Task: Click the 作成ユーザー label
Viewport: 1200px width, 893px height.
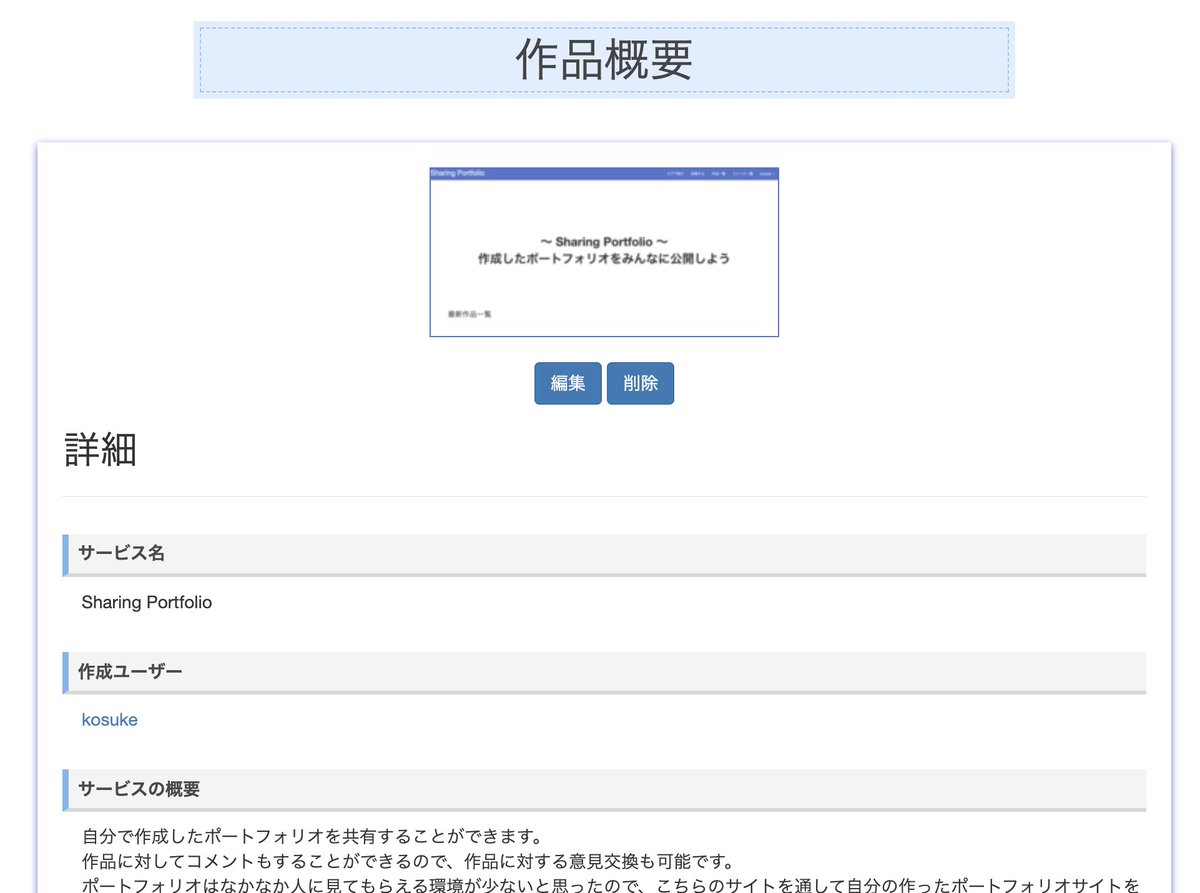Action: (130, 671)
